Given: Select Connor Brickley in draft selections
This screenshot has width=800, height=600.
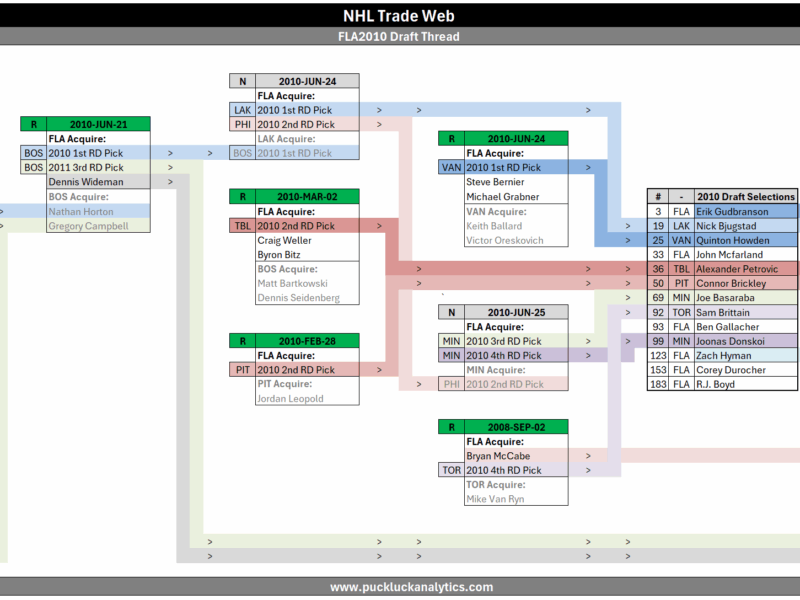Looking at the screenshot, I should 746,283.
